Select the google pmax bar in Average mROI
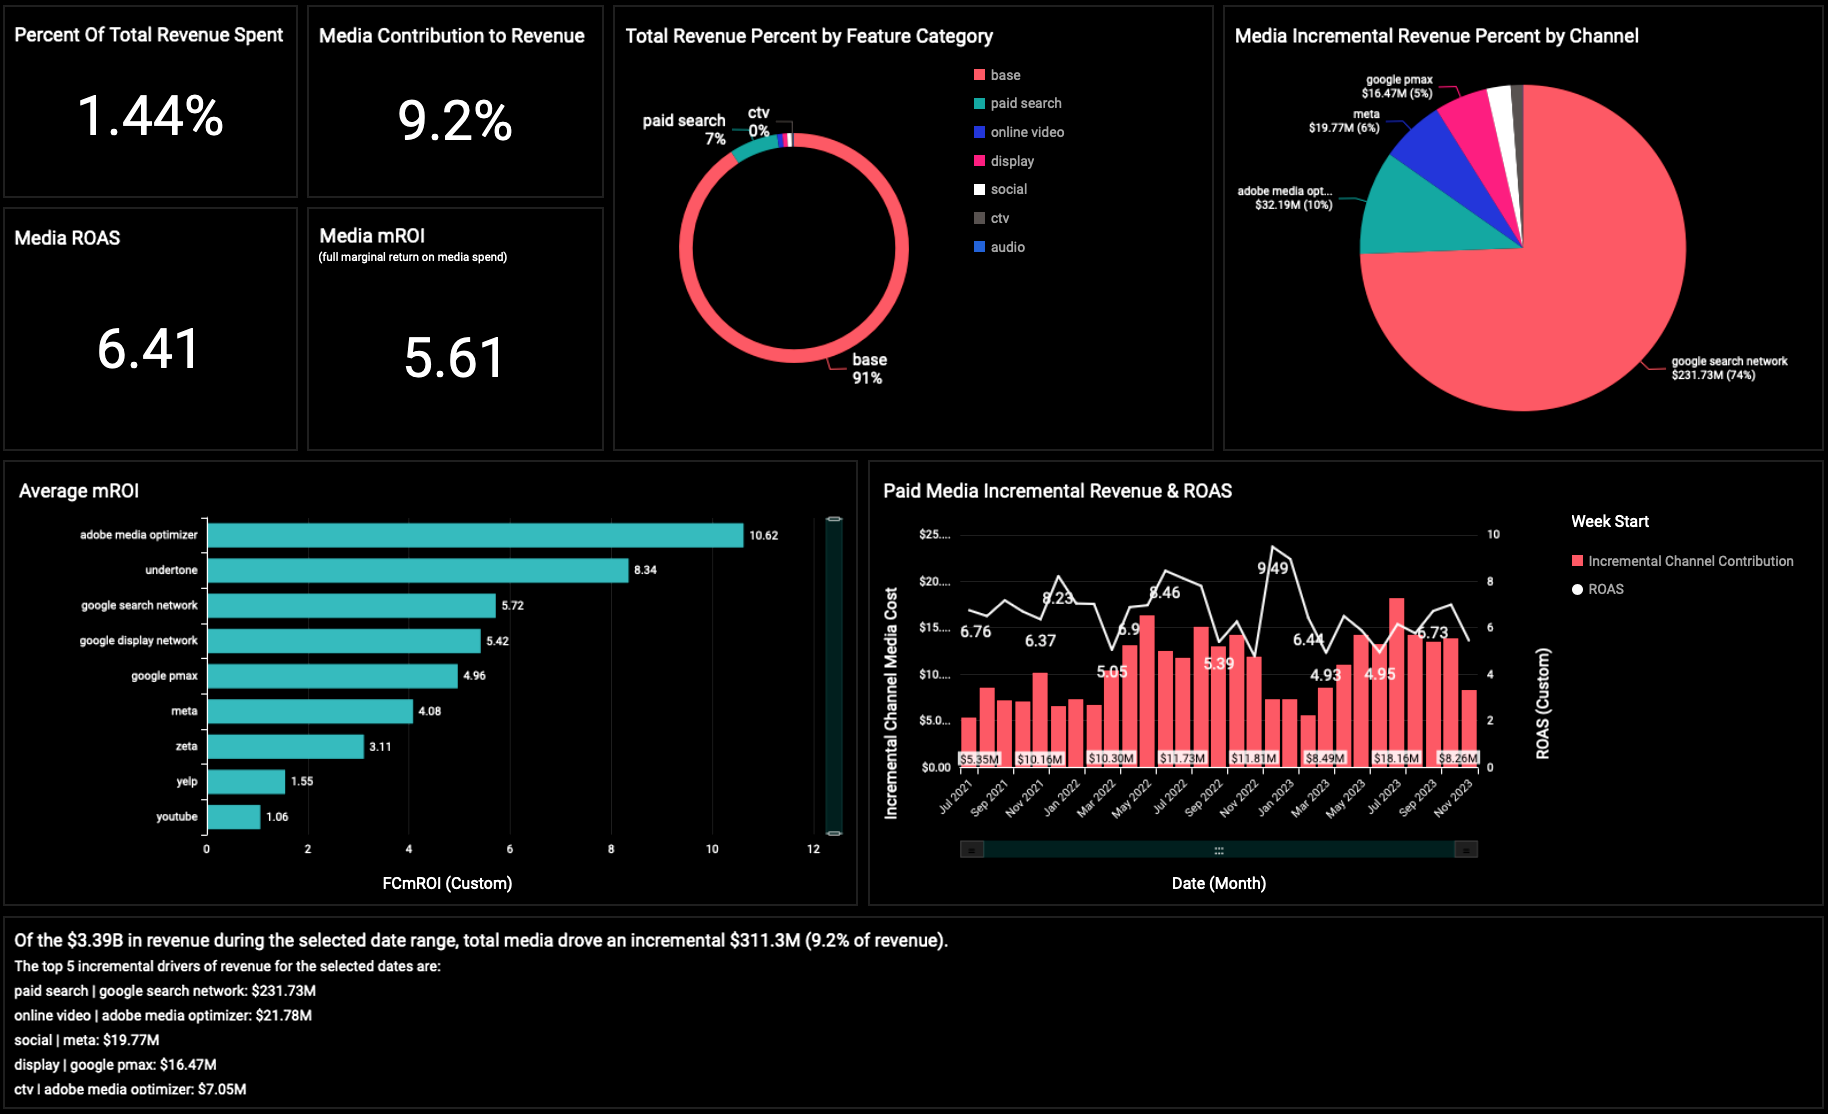Image resolution: width=1828 pixels, height=1114 pixels. click(x=332, y=676)
